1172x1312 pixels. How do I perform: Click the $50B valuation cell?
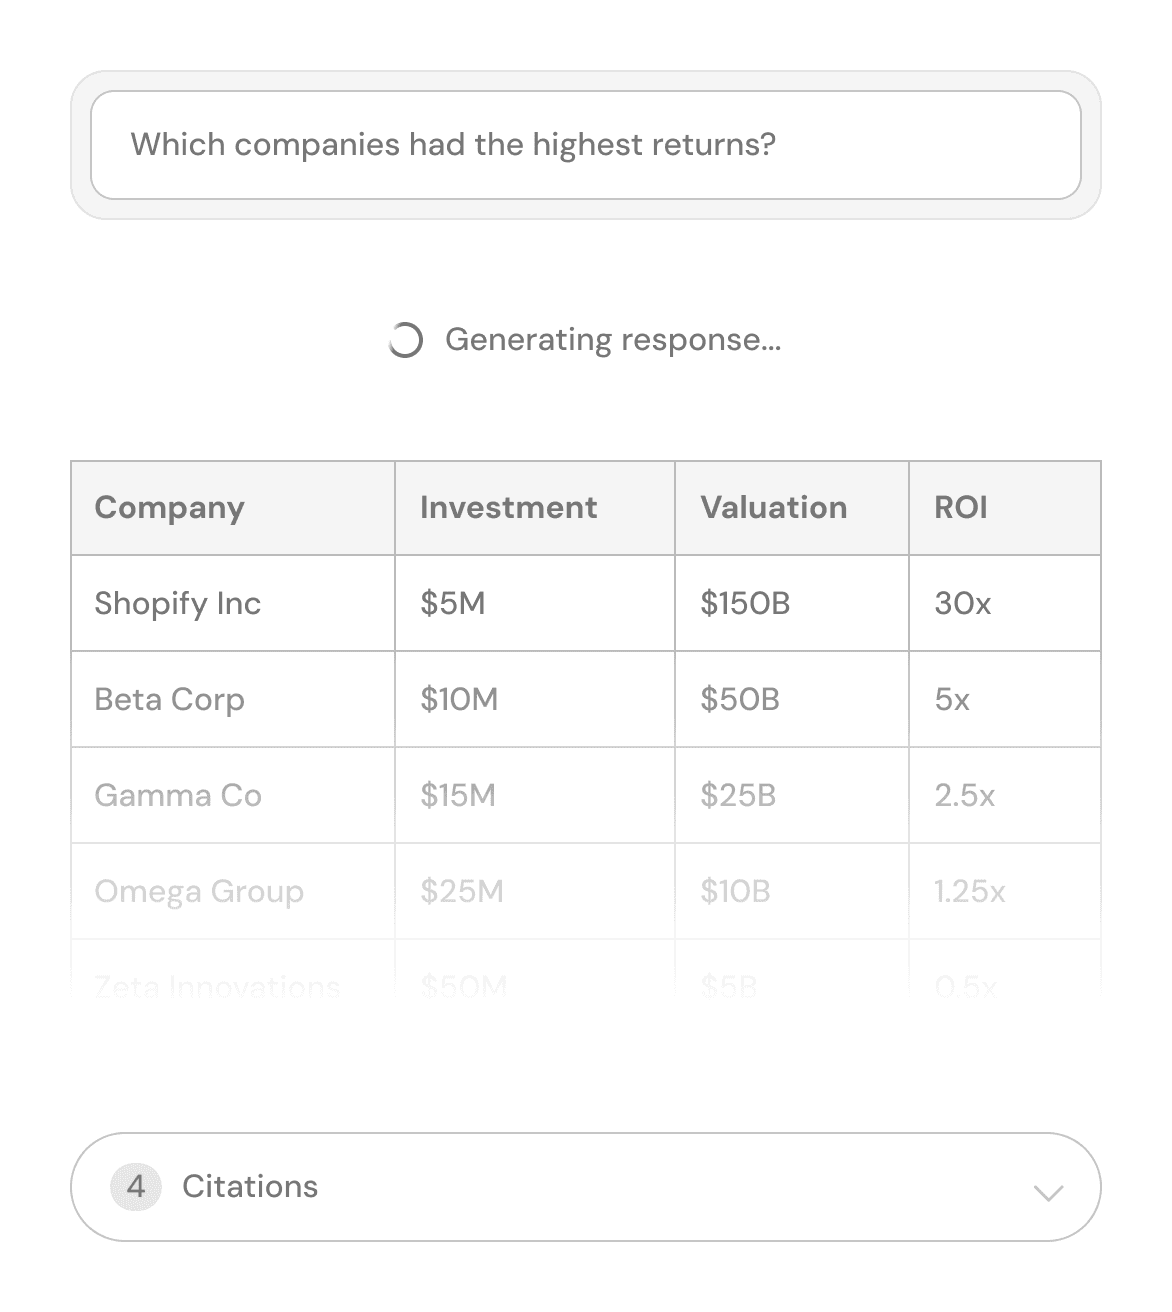click(x=792, y=700)
